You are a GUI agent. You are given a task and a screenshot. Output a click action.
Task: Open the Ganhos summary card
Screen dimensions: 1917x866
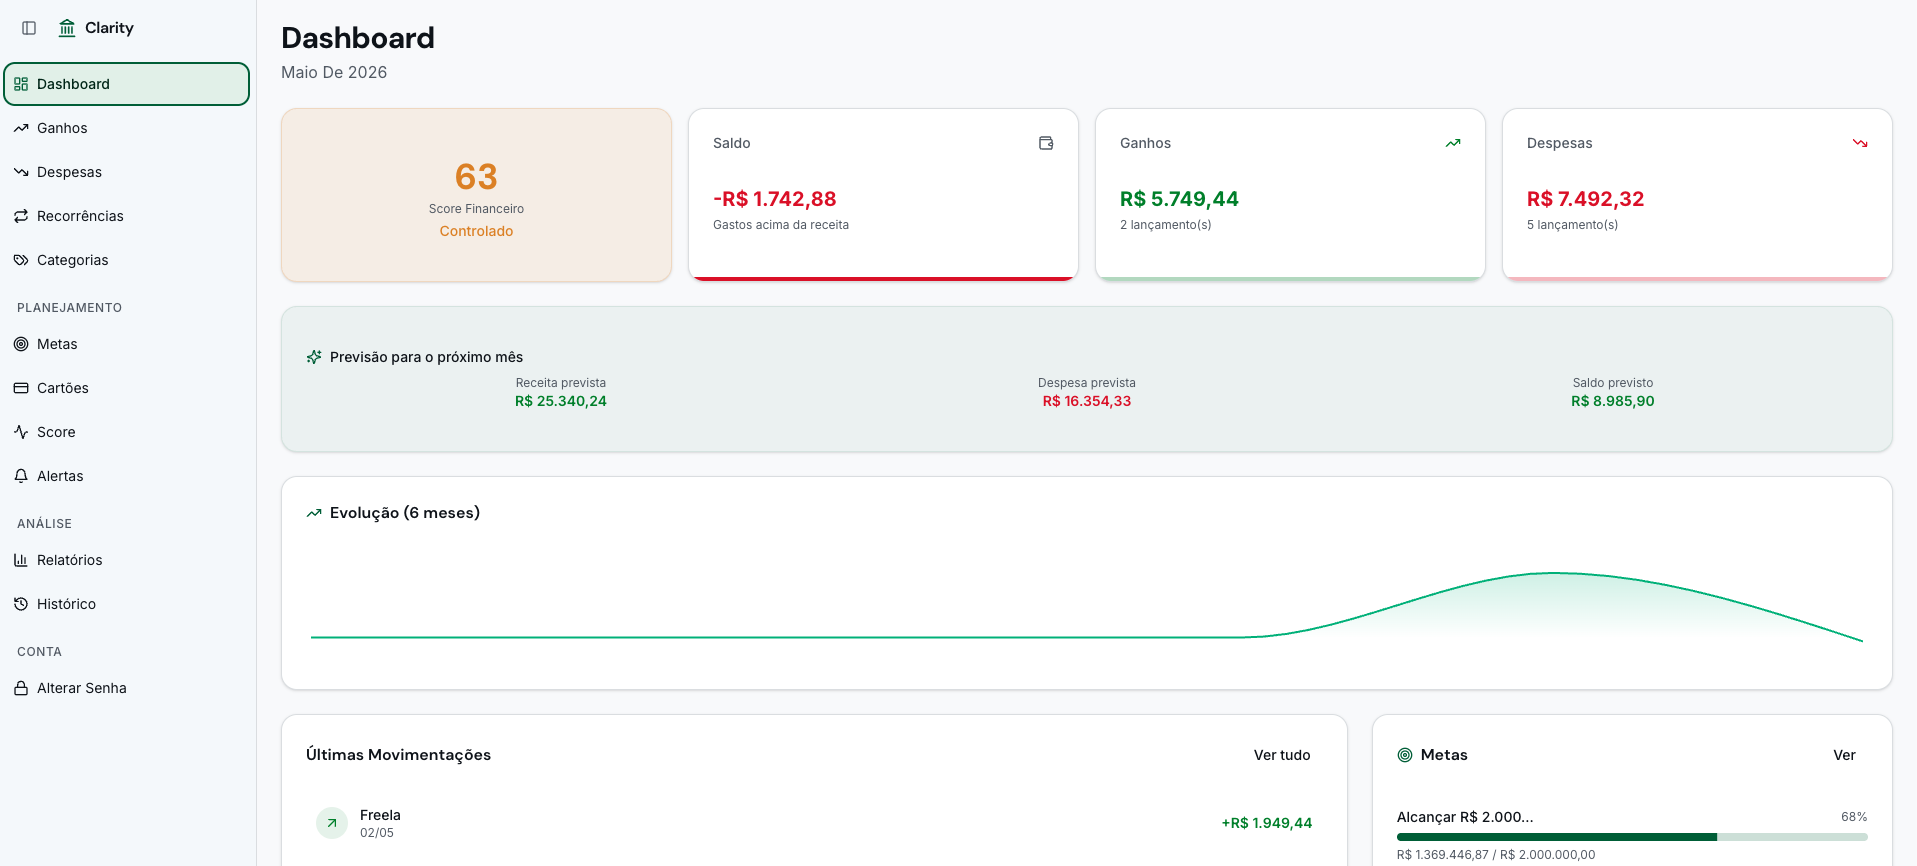point(1290,195)
